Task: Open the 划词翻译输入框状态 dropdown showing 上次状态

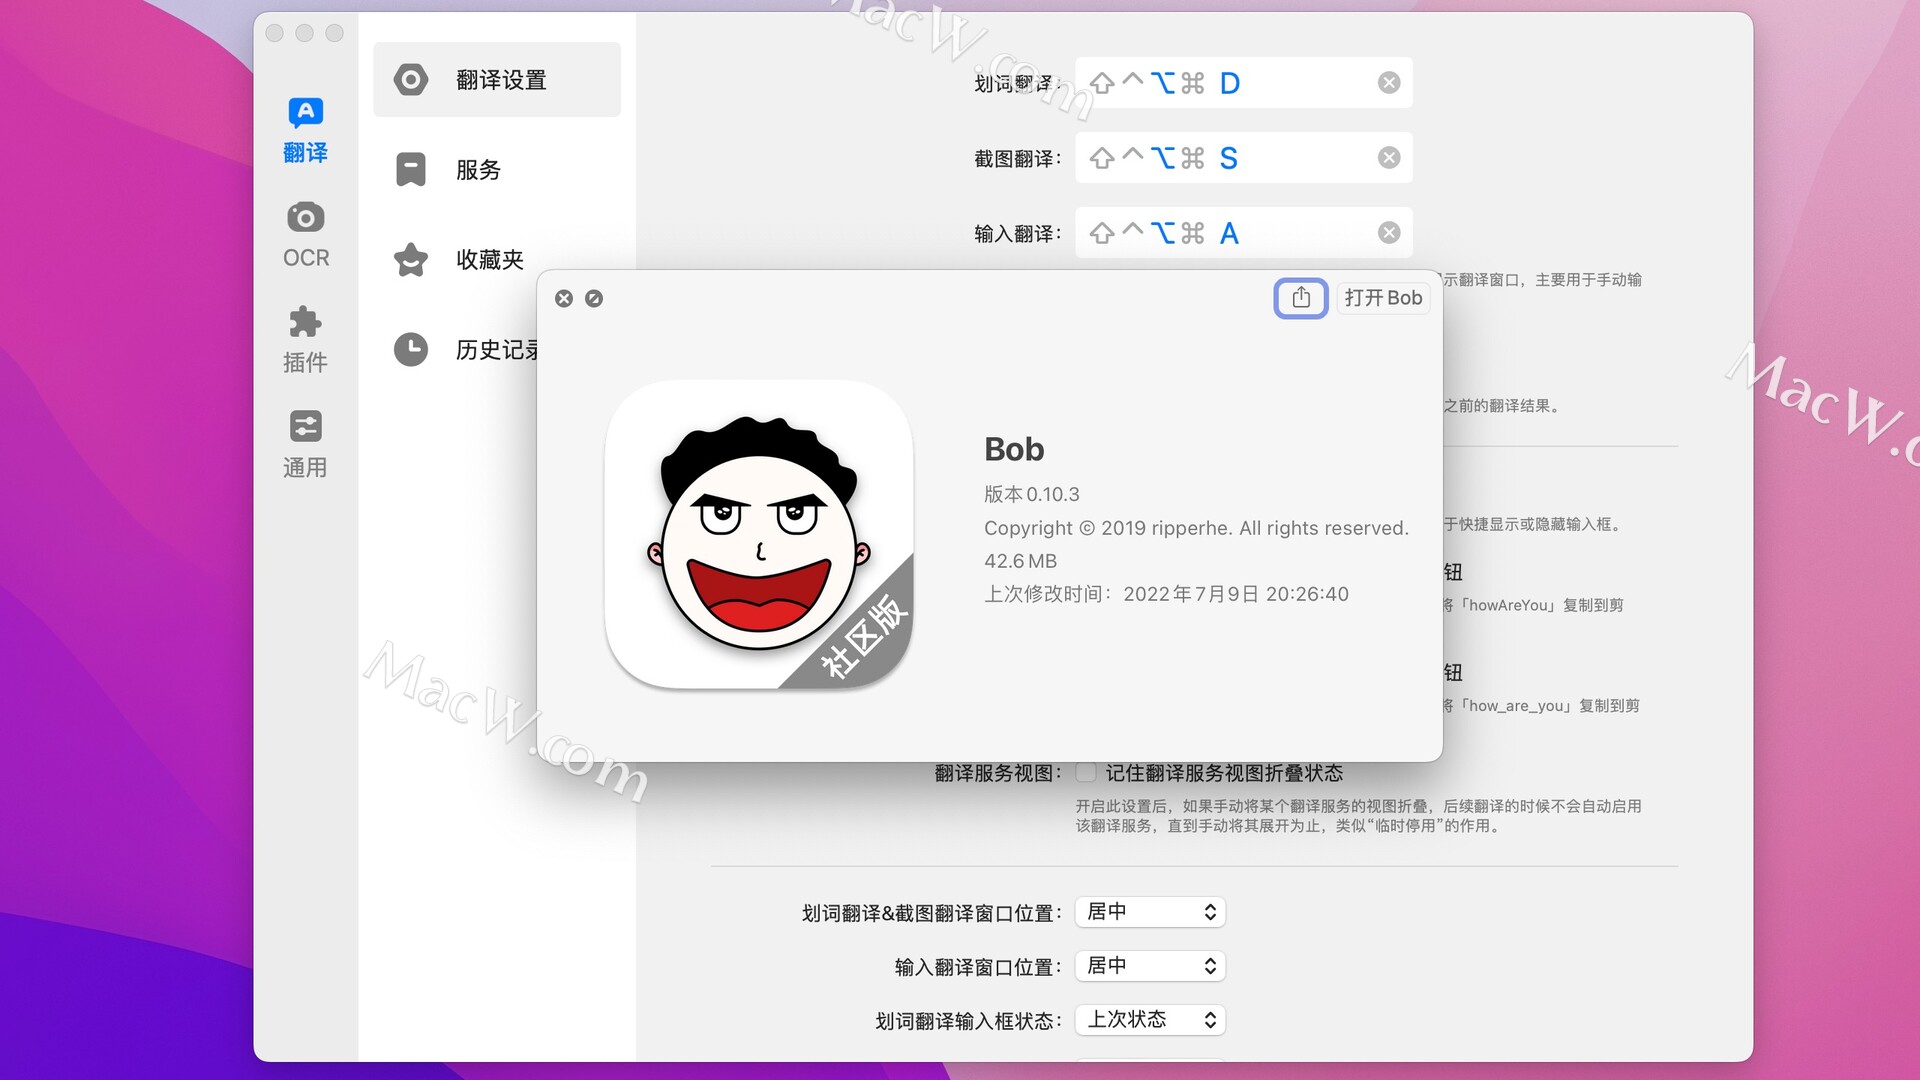Action: pos(1149,1019)
